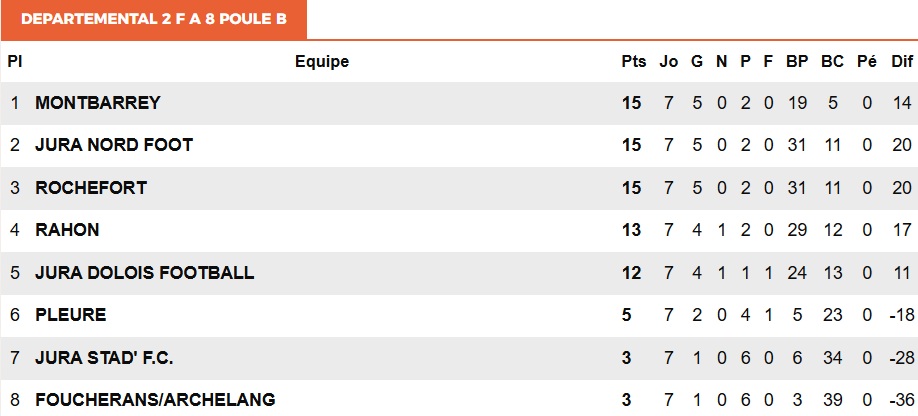918x416 pixels.
Task: Click the Pts column header
Action: pyautogui.click(x=633, y=61)
